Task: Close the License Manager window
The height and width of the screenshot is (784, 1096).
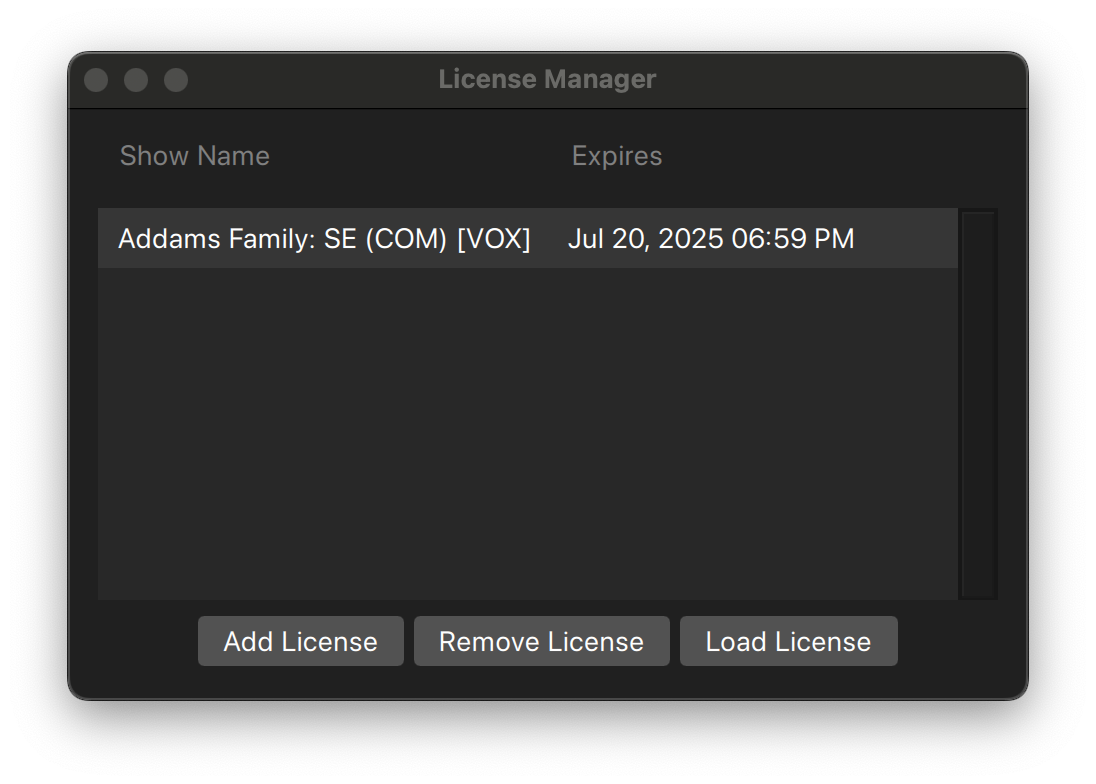Action: (96, 80)
